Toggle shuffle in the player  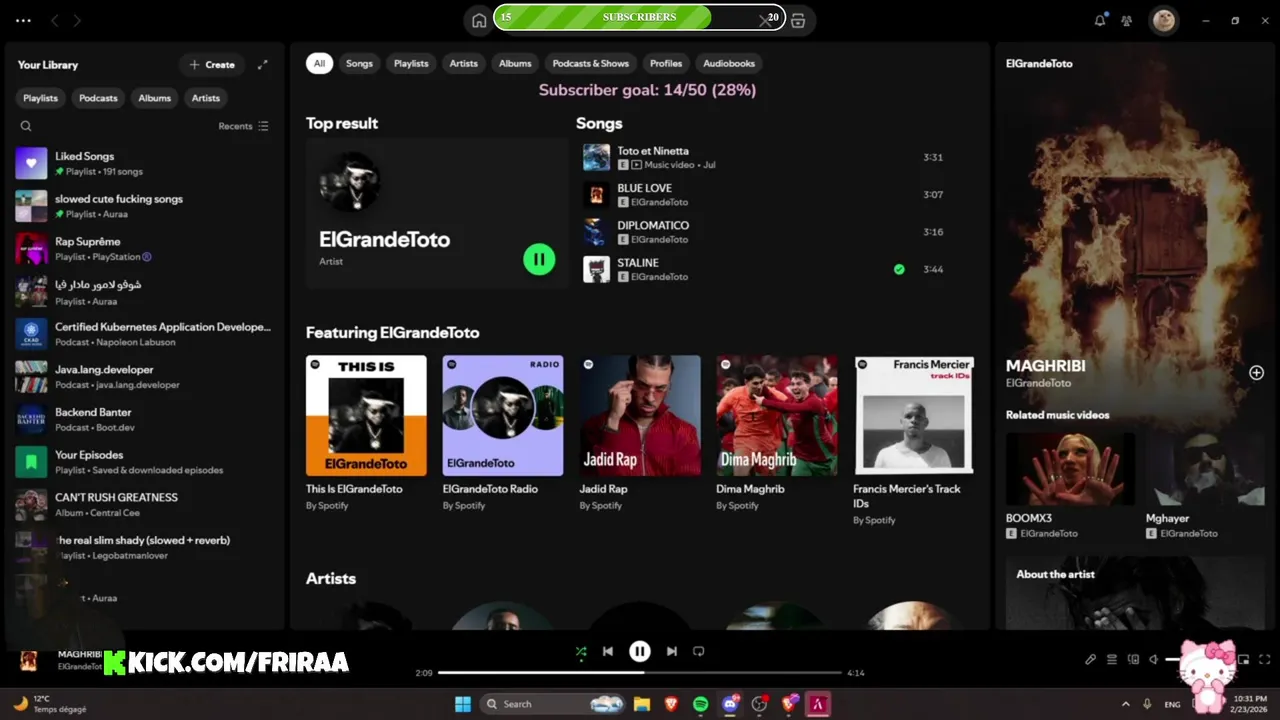click(581, 651)
